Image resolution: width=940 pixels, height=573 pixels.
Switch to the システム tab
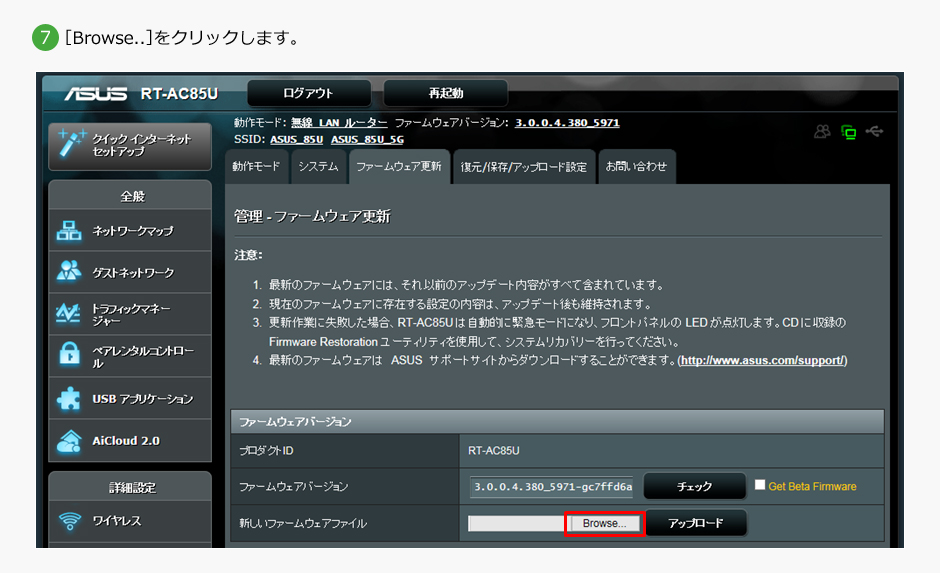(x=318, y=167)
